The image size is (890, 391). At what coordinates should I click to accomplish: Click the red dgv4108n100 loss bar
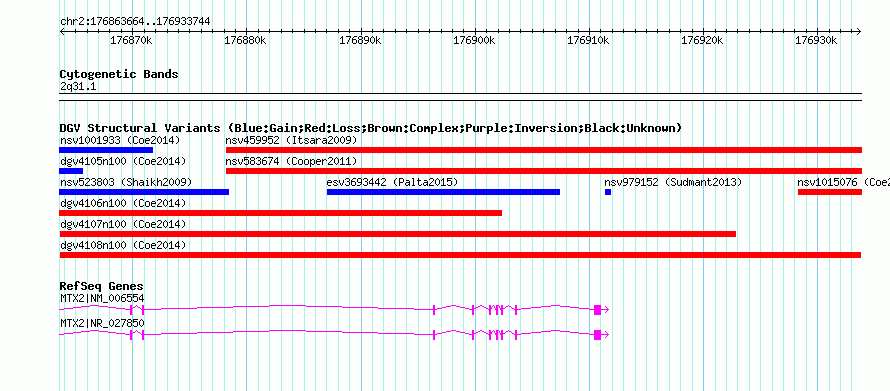pyautogui.click(x=460, y=255)
